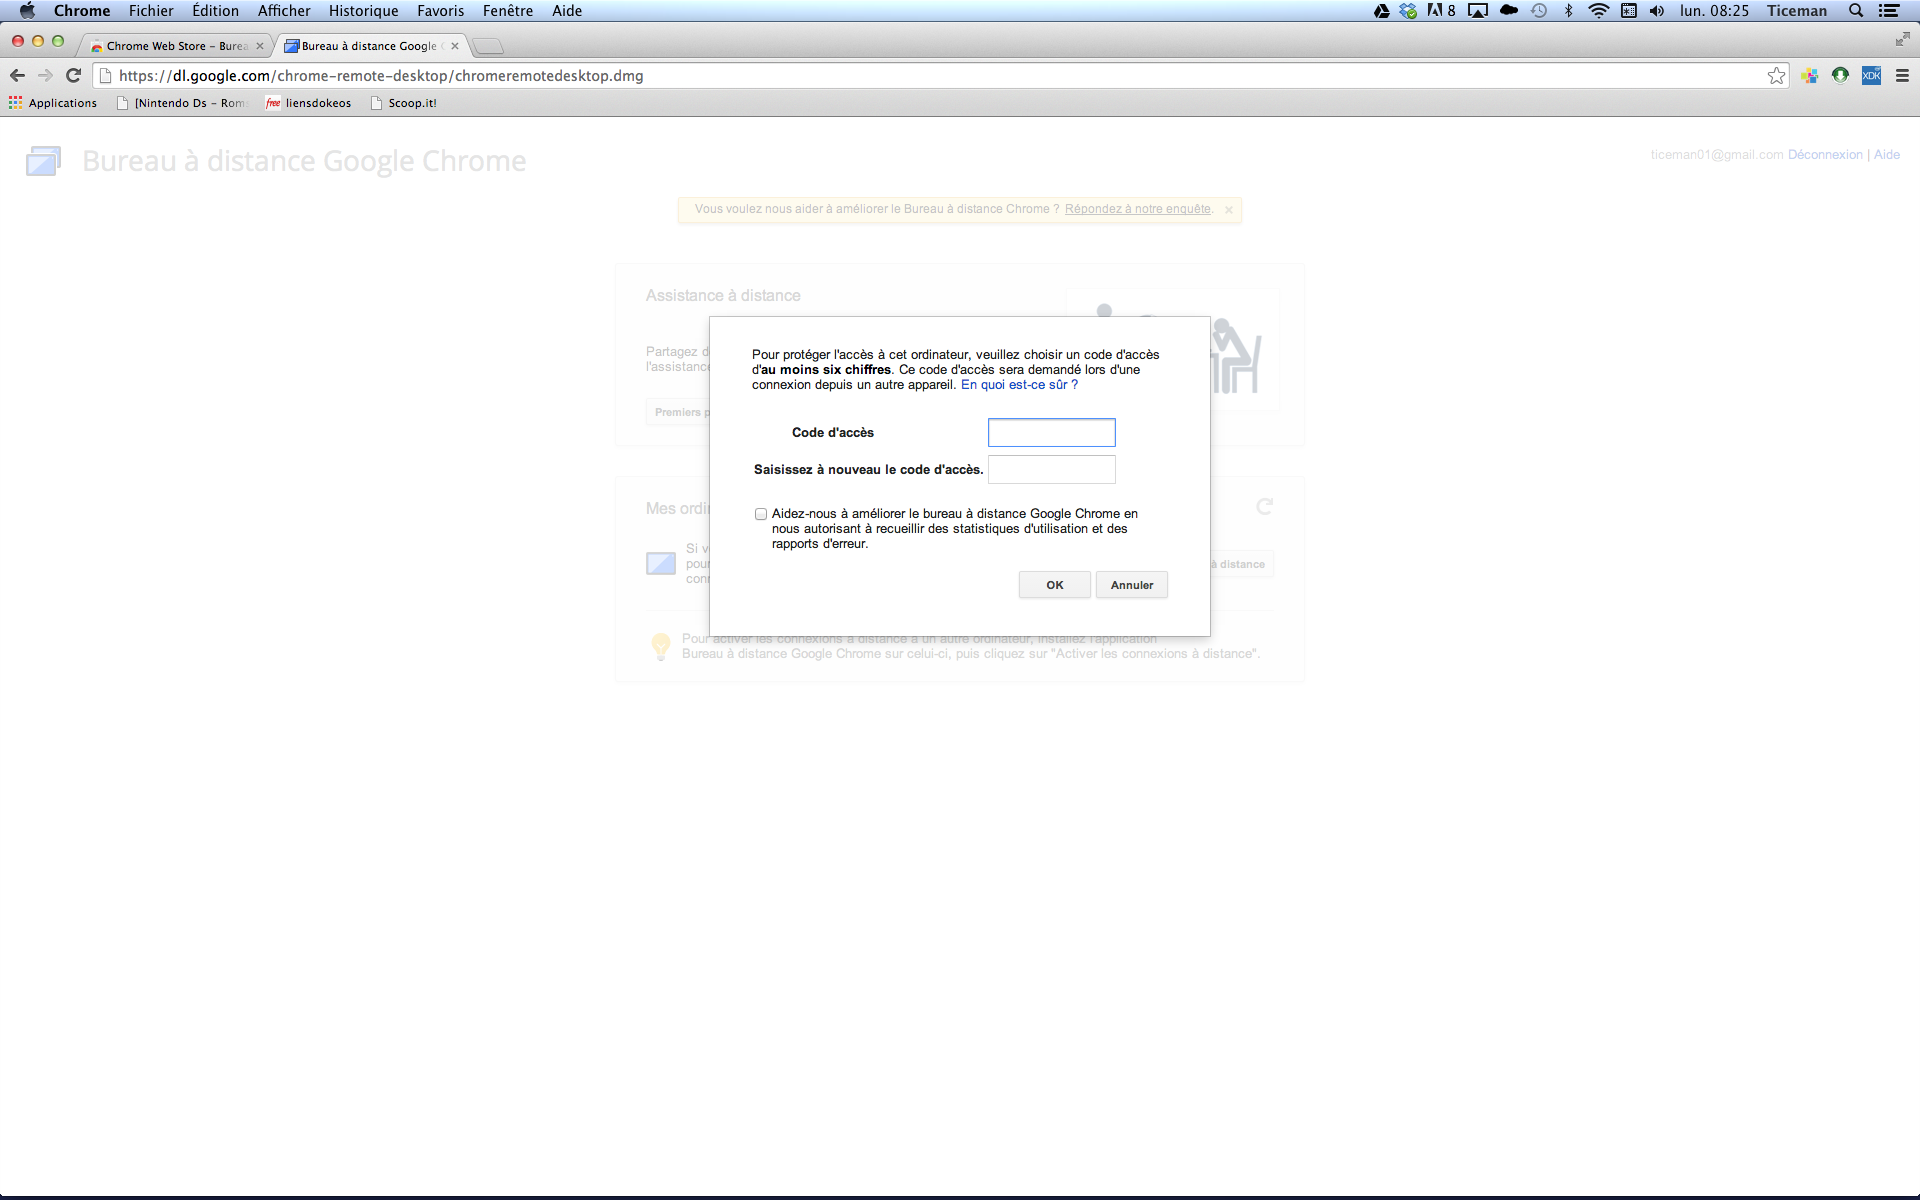1920x1200 pixels.
Task: Click the Déconnexion link
Action: (1825, 155)
